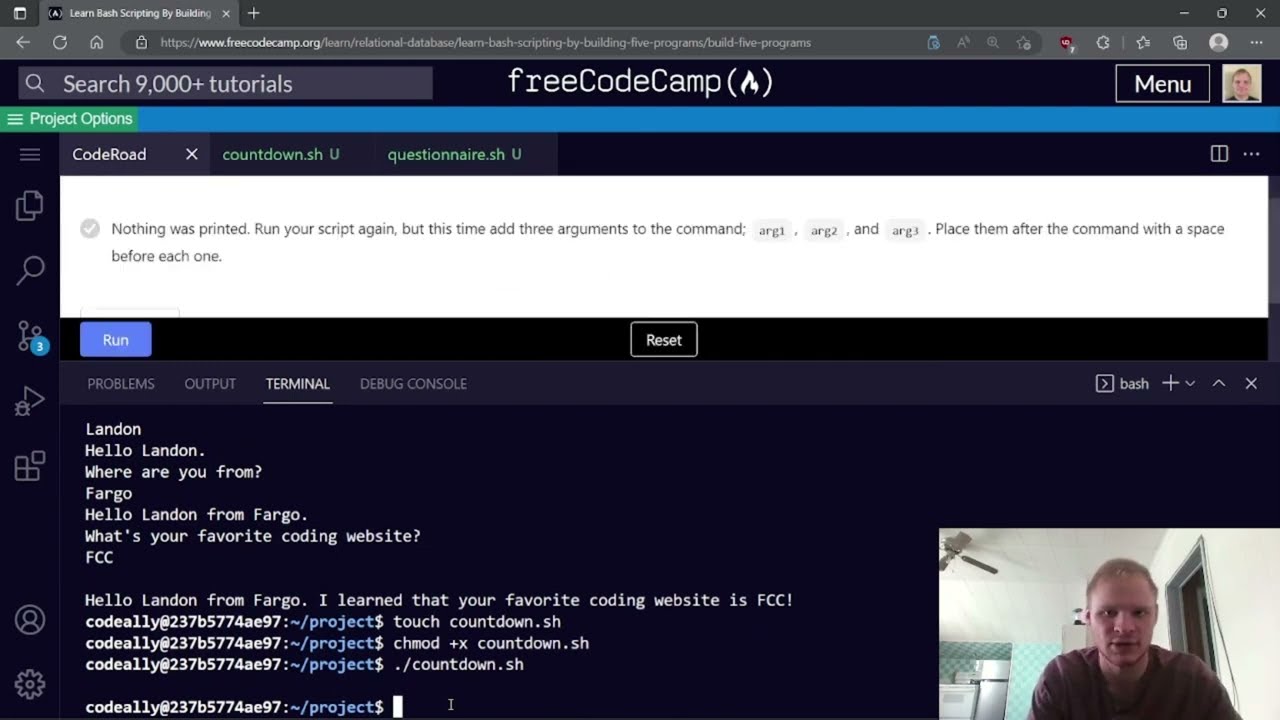This screenshot has height=720, width=1280.
Task: Open the browser Extensions puzzle icon
Action: [x=1103, y=42]
